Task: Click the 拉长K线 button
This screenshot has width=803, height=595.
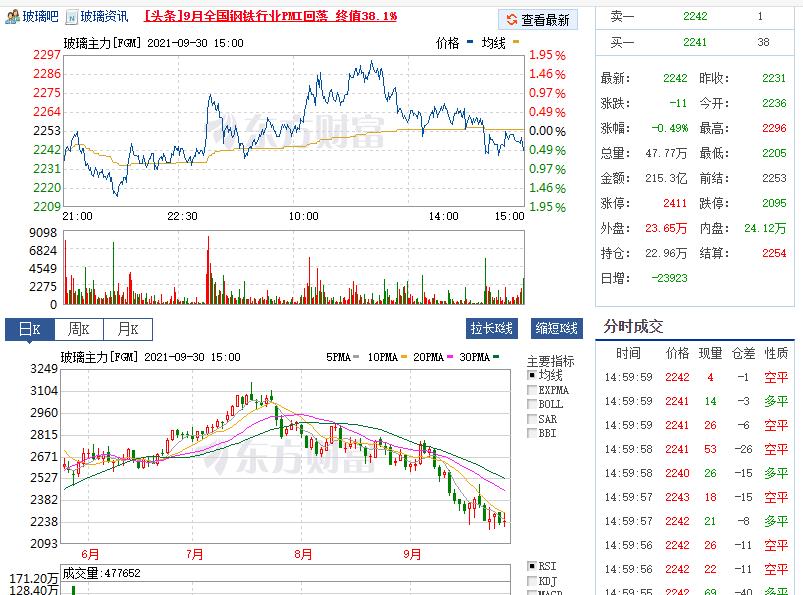Action: coord(492,328)
